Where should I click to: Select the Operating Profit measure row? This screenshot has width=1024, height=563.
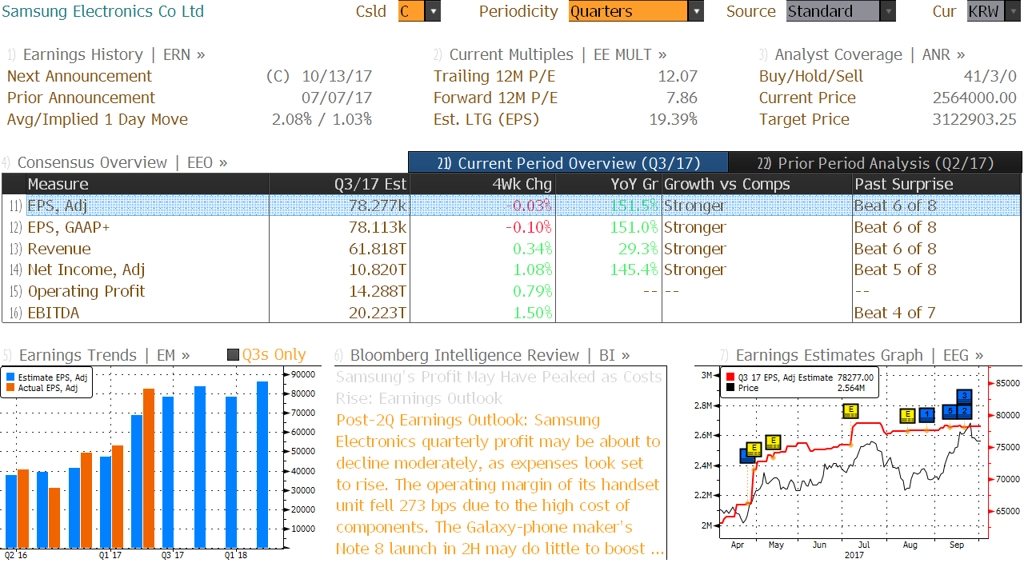tap(511, 291)
